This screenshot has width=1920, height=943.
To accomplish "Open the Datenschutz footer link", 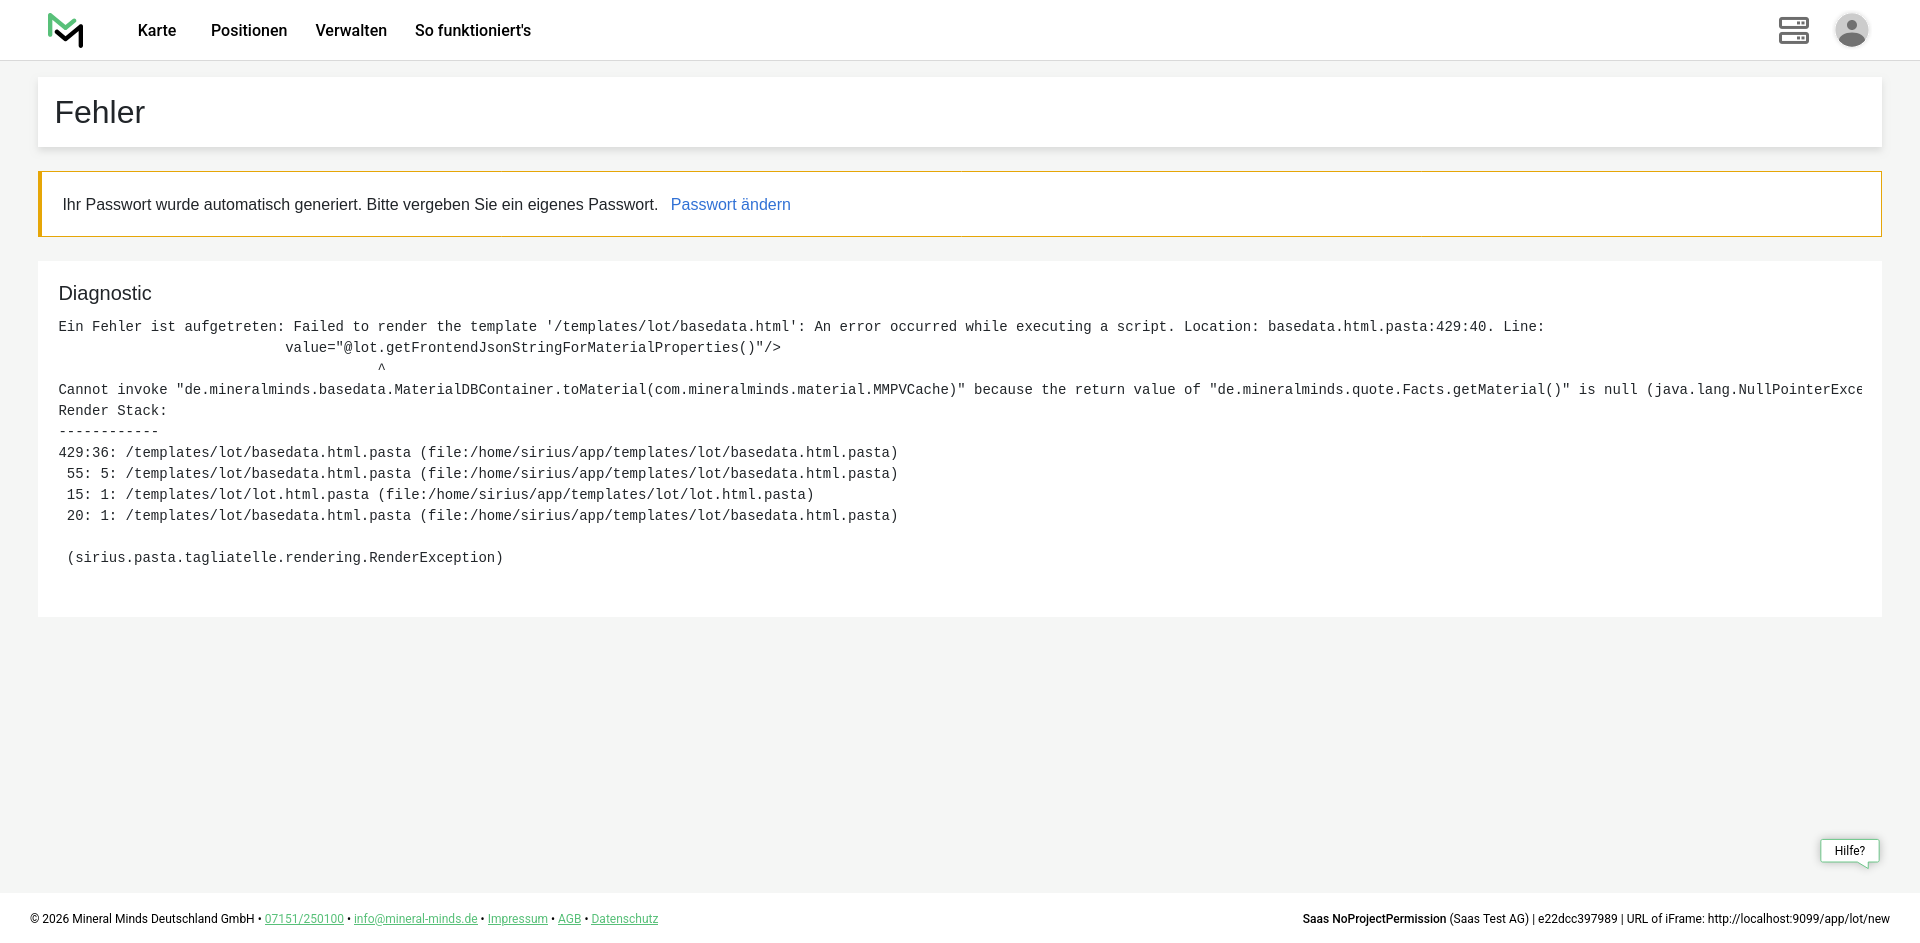I will (x=624, y=919).
